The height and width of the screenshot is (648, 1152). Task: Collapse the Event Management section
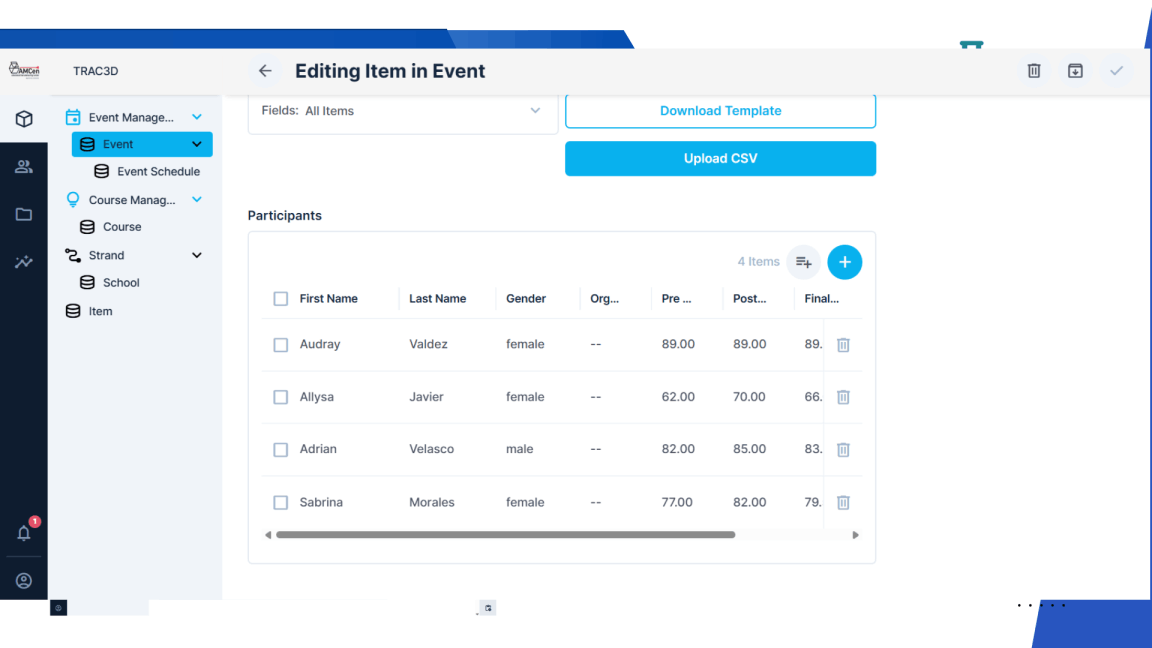[x=198, y=117]
